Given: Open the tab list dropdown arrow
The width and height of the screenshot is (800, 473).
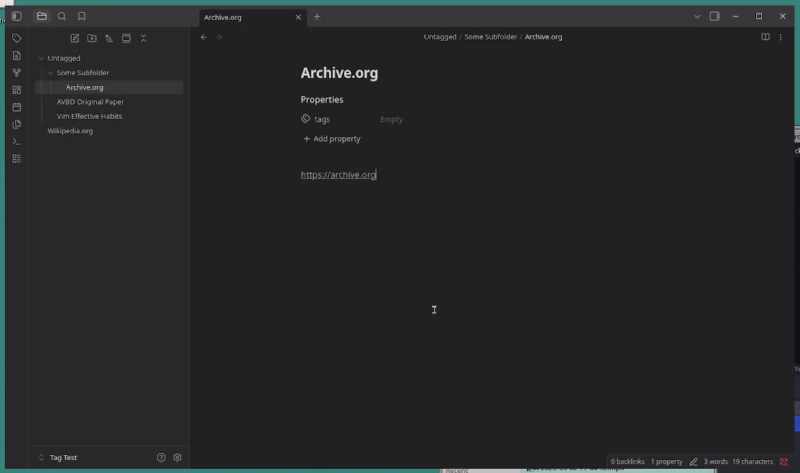Looking at the screenshot, I should click(697, 16).
